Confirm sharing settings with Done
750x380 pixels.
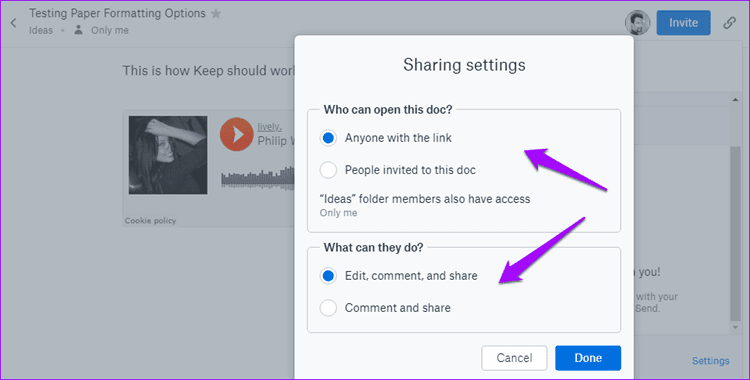(x=588, y=358)
